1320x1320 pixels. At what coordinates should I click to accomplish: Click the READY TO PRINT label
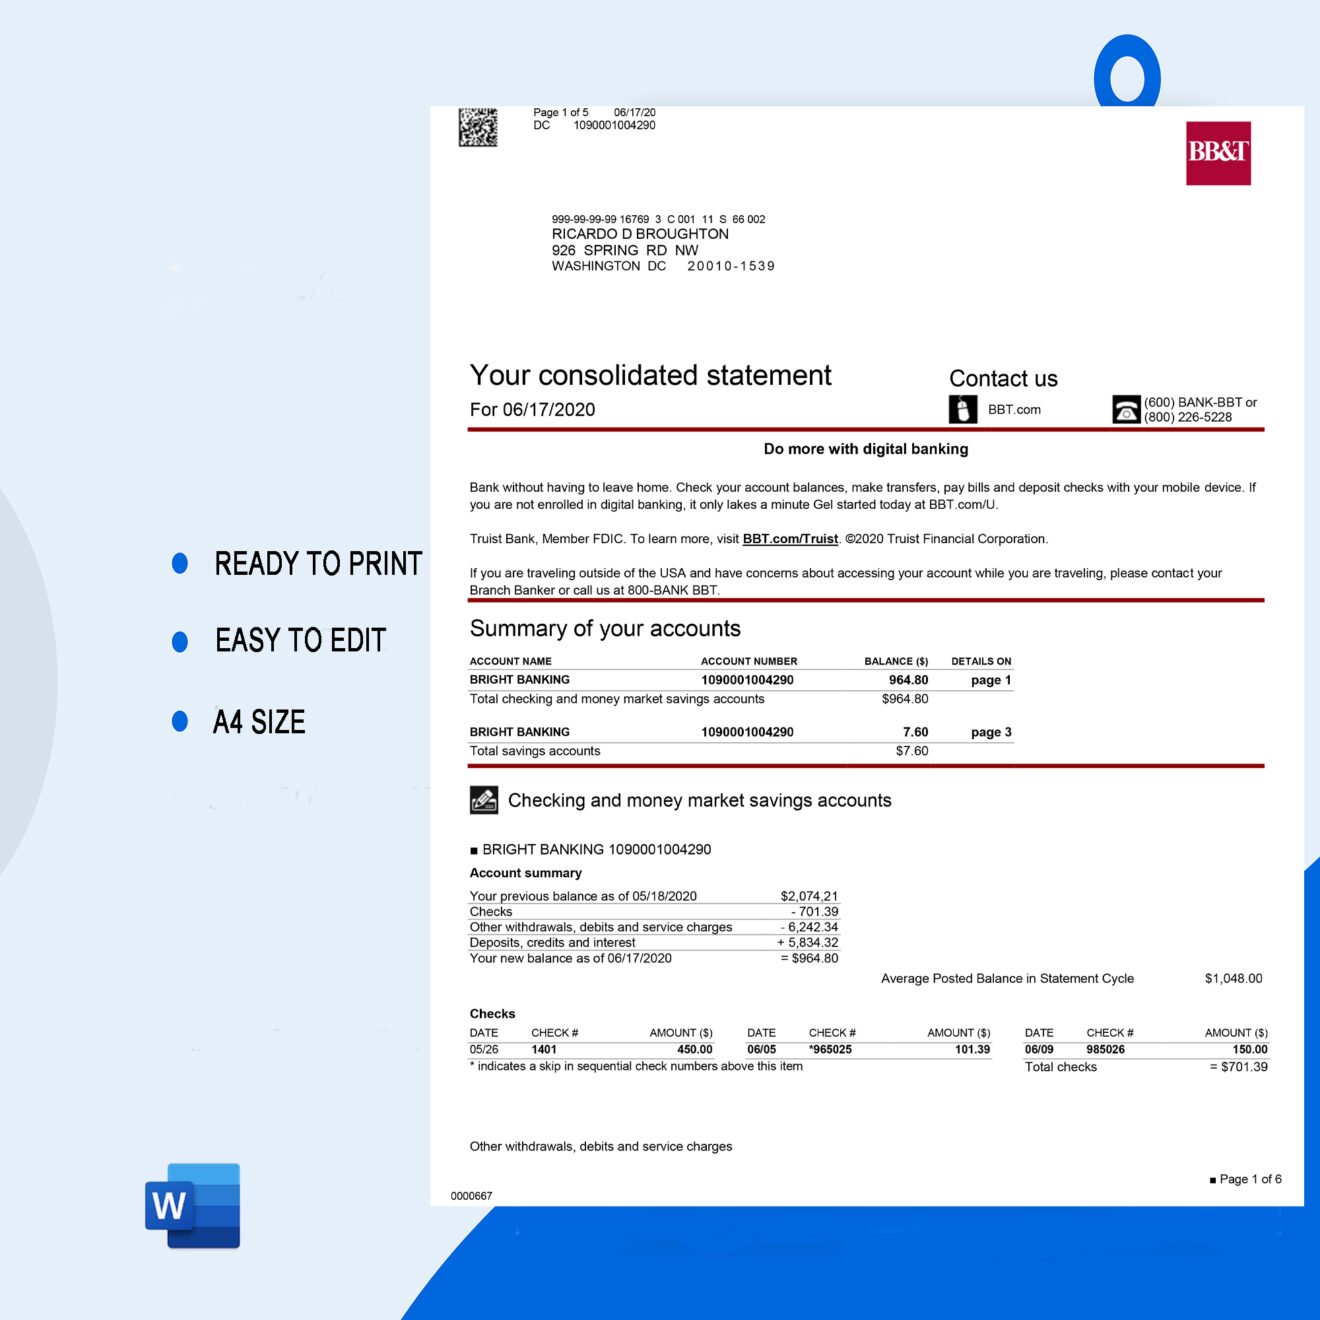click(x=318, y=563)
